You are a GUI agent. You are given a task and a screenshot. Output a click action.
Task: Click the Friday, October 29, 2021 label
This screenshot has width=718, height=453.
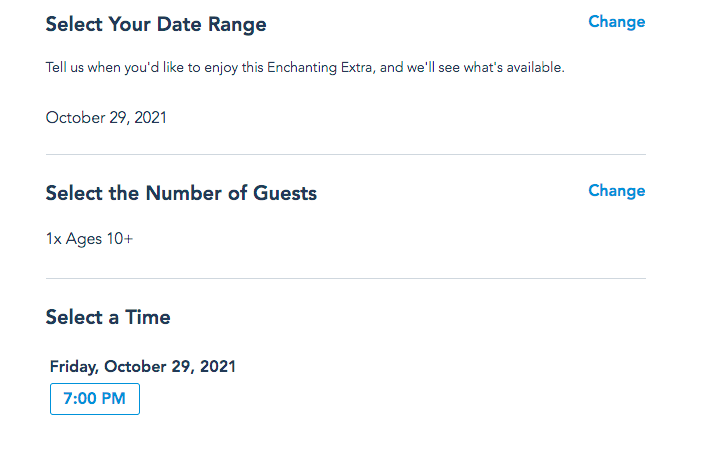tap(143, 367)
